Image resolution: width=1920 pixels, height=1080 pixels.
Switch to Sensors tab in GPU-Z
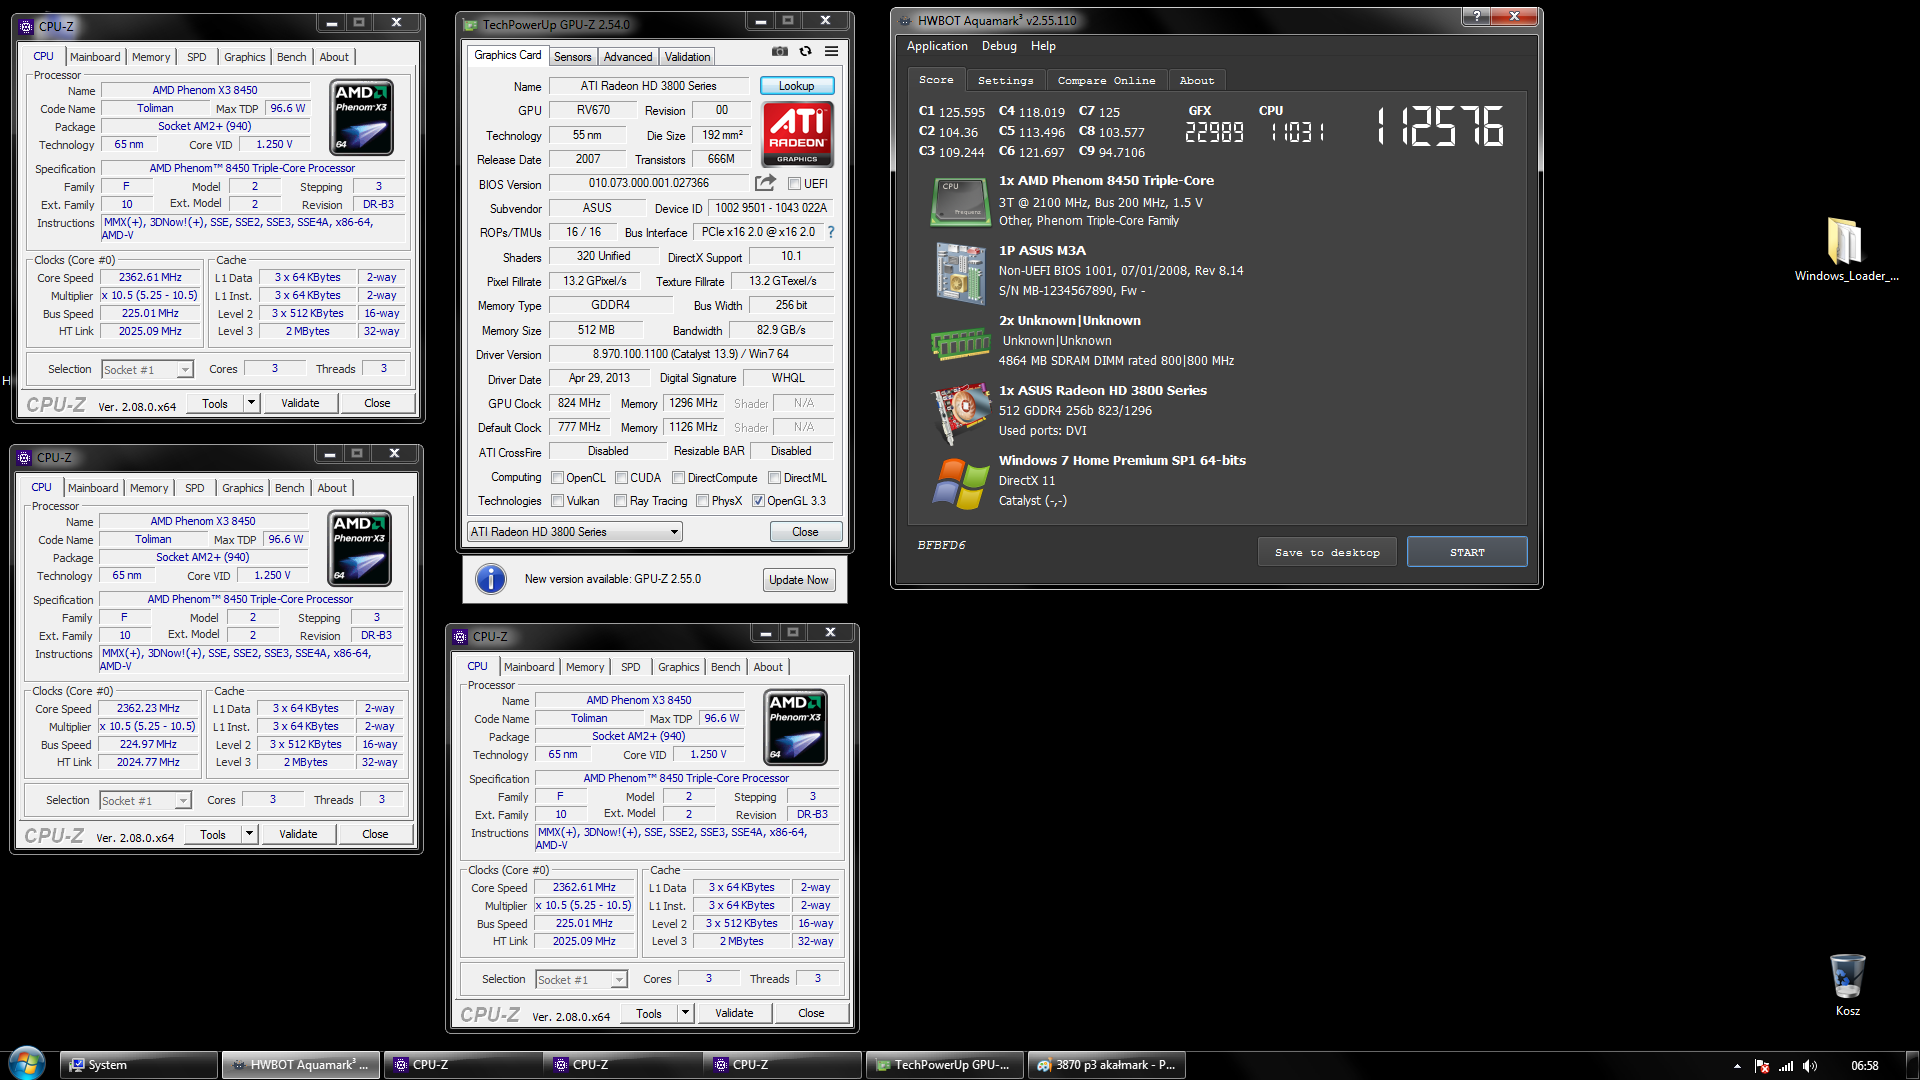[572, 57]
